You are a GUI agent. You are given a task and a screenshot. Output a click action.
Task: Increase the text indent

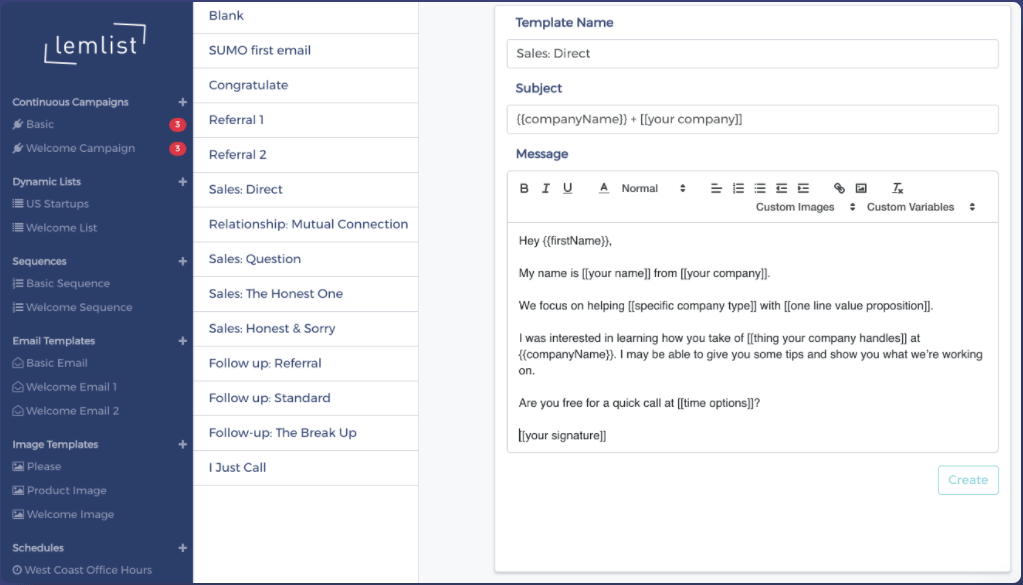tap(803, 188)
